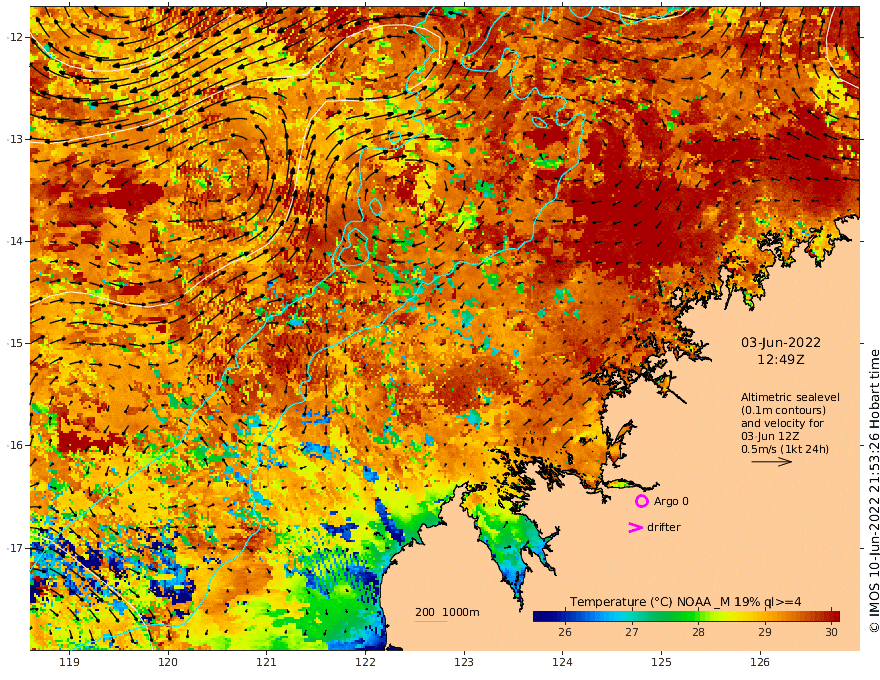The height and width of the screenshot is (680, 880).
Task: Click the "Temperature (°C) NOAA _M 19% ql>=4" title
Action: 685,601
